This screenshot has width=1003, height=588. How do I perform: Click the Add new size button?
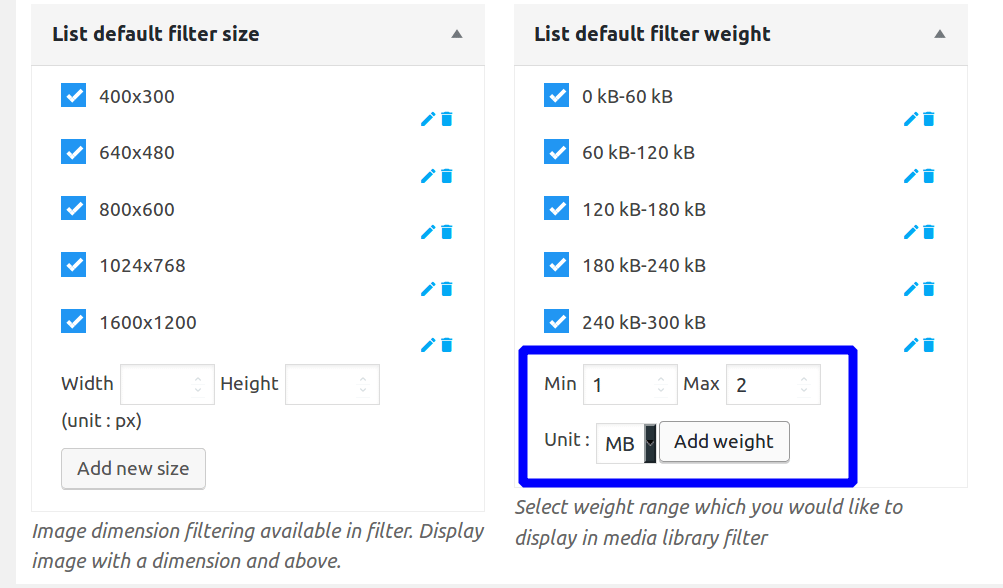pyautogui.click(x=133, y=468)
